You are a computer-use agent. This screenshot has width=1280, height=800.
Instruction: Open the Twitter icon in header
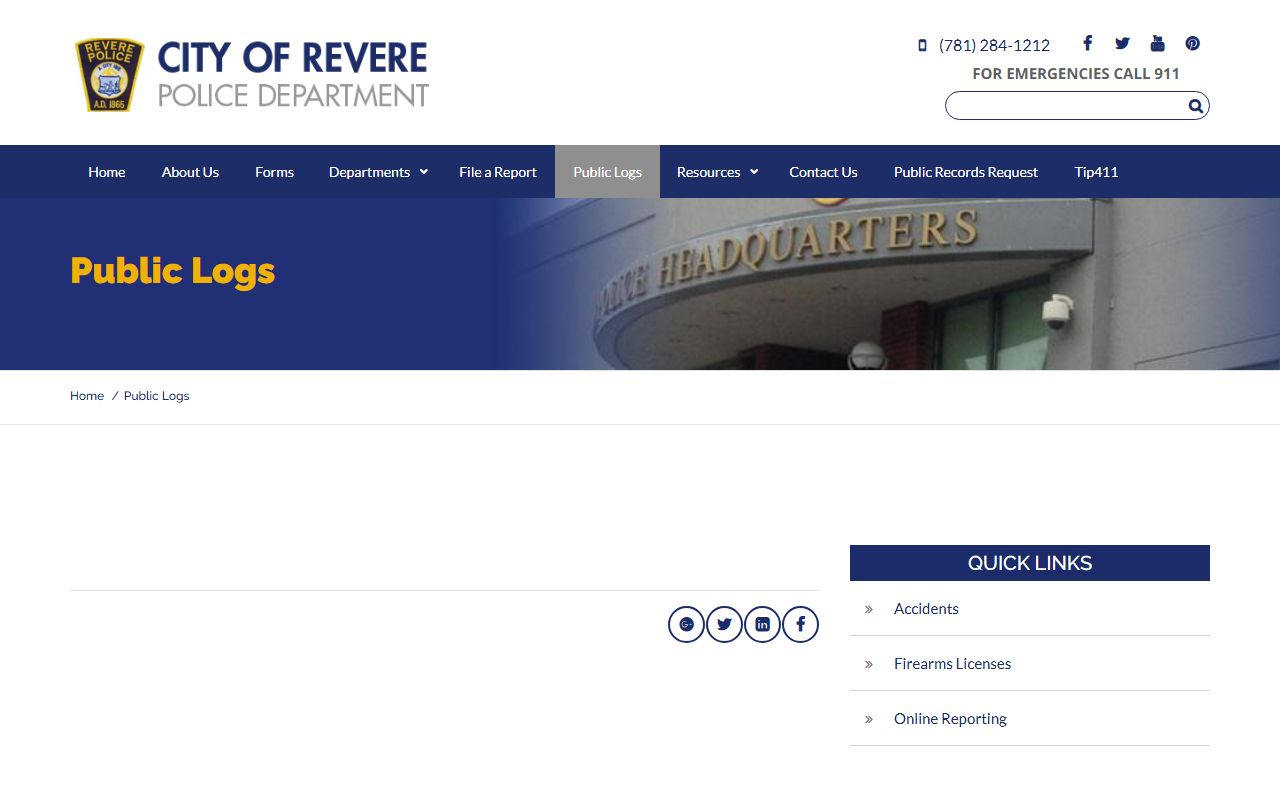coord(1122,43)
